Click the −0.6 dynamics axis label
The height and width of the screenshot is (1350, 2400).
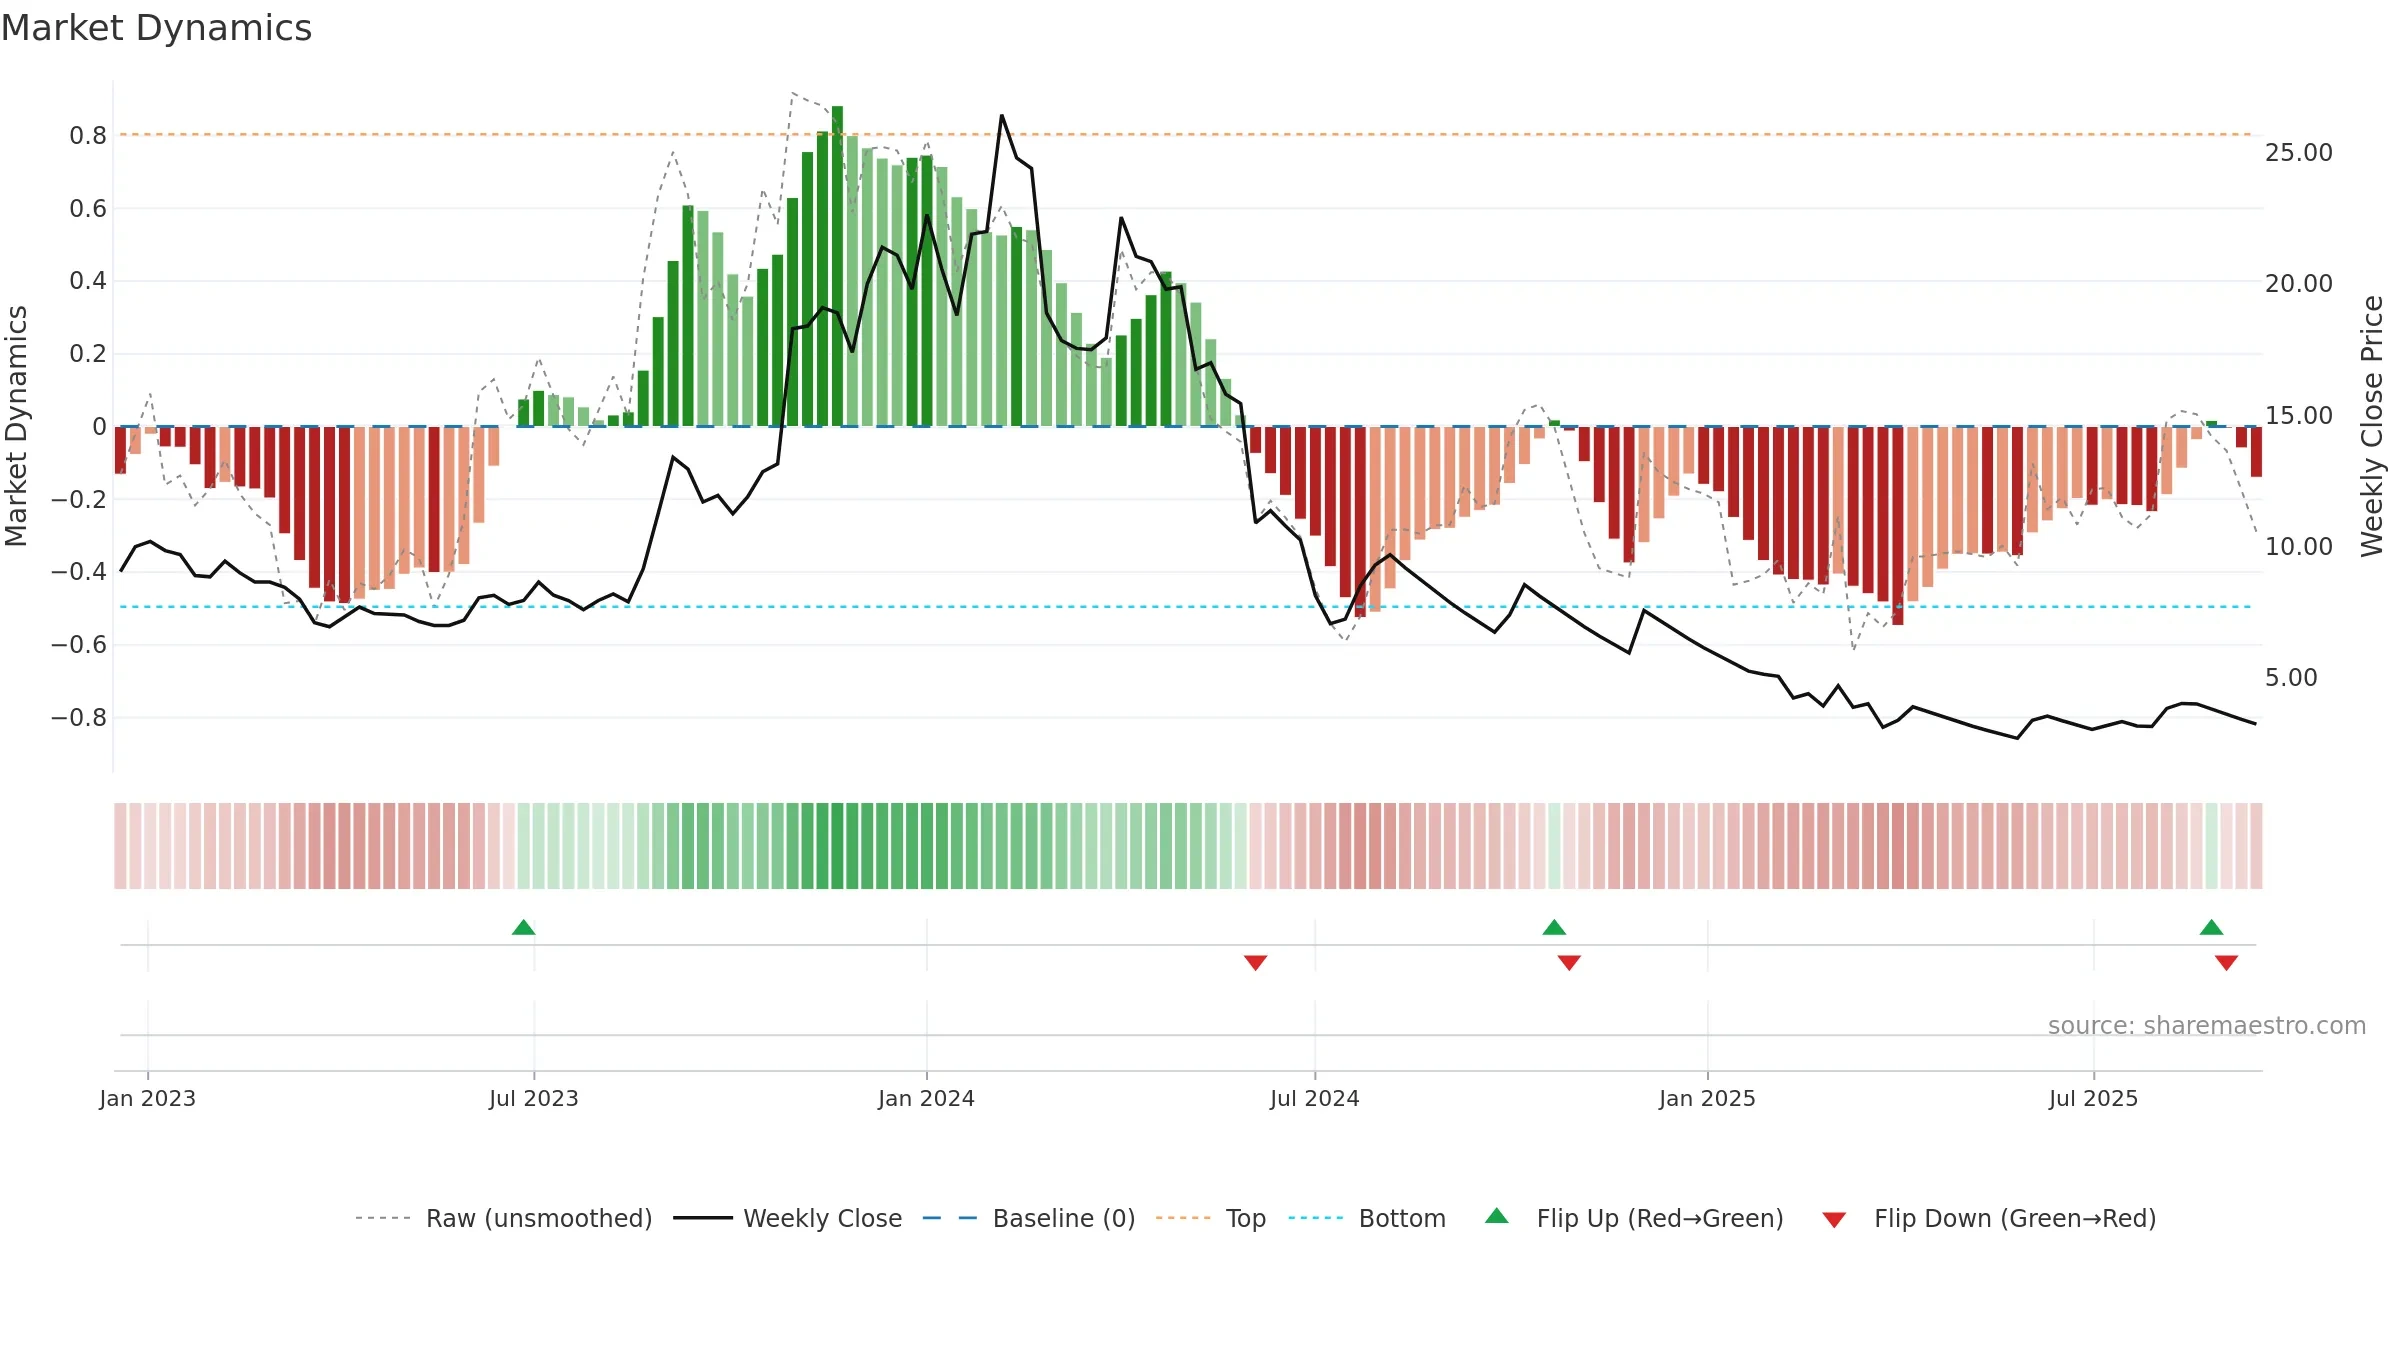[79, 645]
